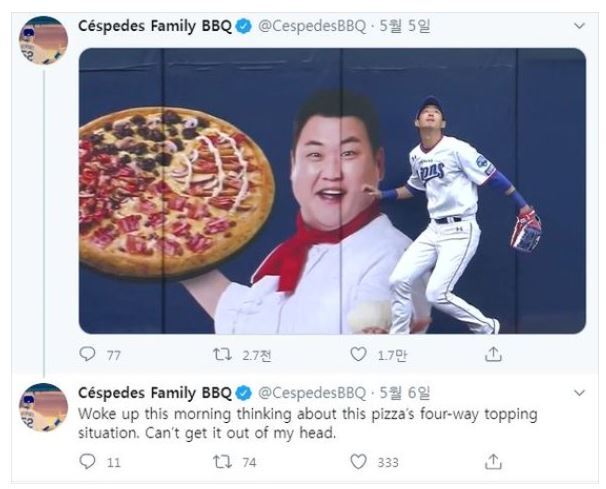
Task: Share the second tweet via upload icon
Action: tap(493, 461)
